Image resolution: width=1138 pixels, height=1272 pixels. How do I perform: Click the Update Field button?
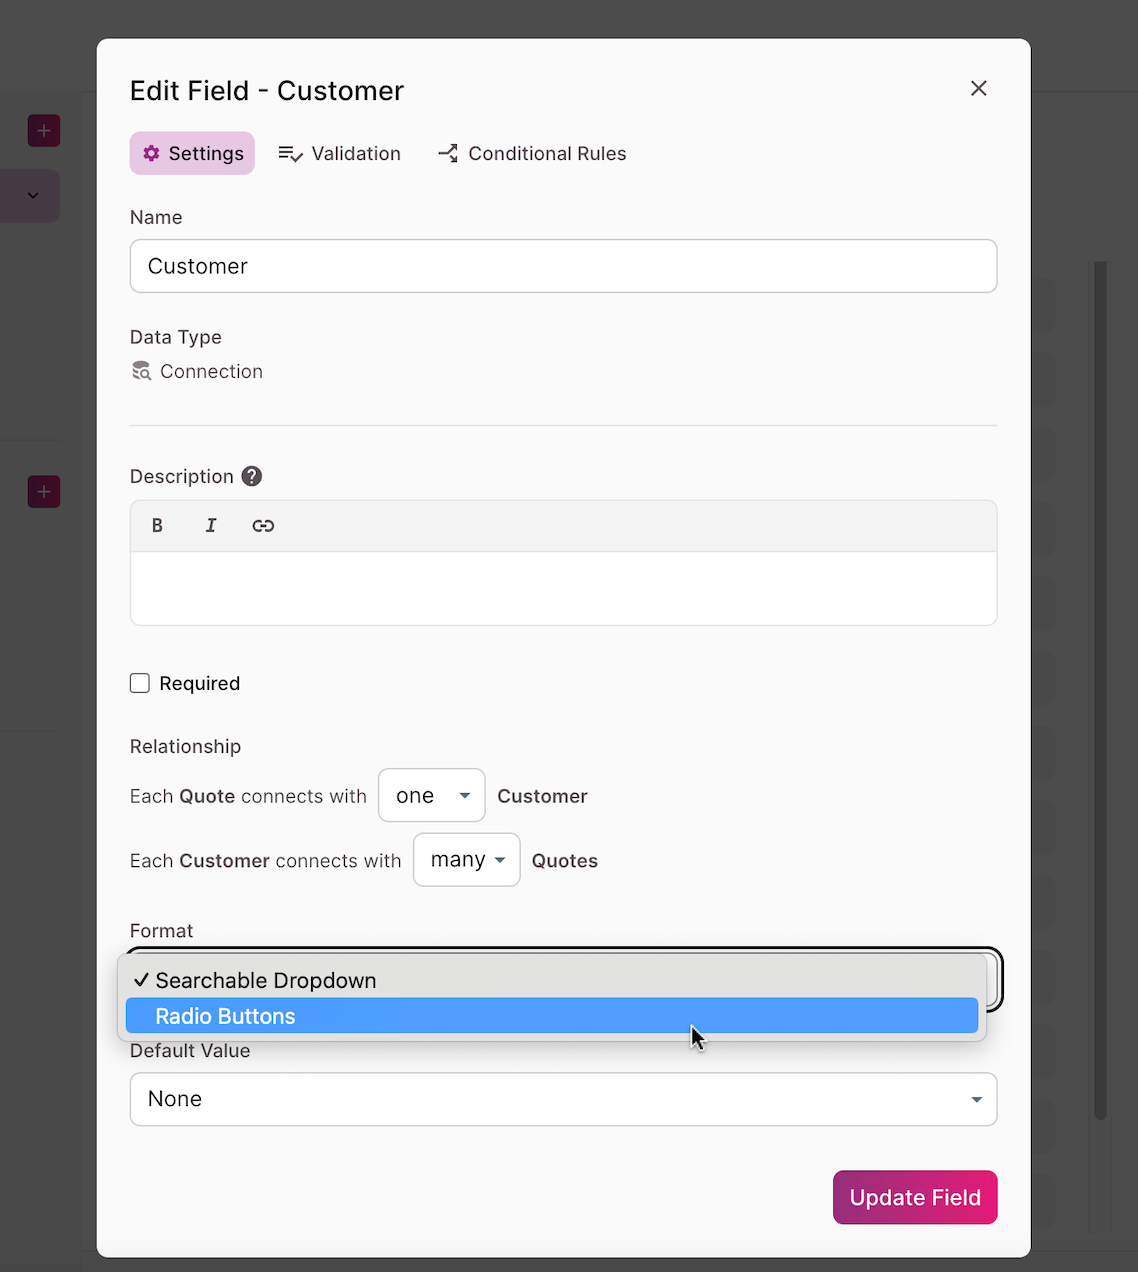click(x=914, y=1197)
